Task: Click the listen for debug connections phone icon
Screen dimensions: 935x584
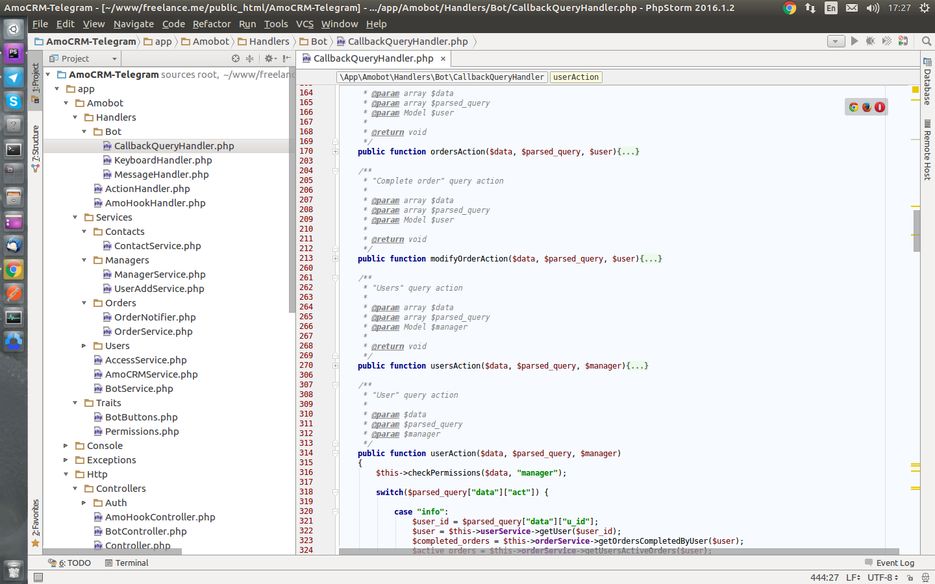Action: [x=903, y=41]
